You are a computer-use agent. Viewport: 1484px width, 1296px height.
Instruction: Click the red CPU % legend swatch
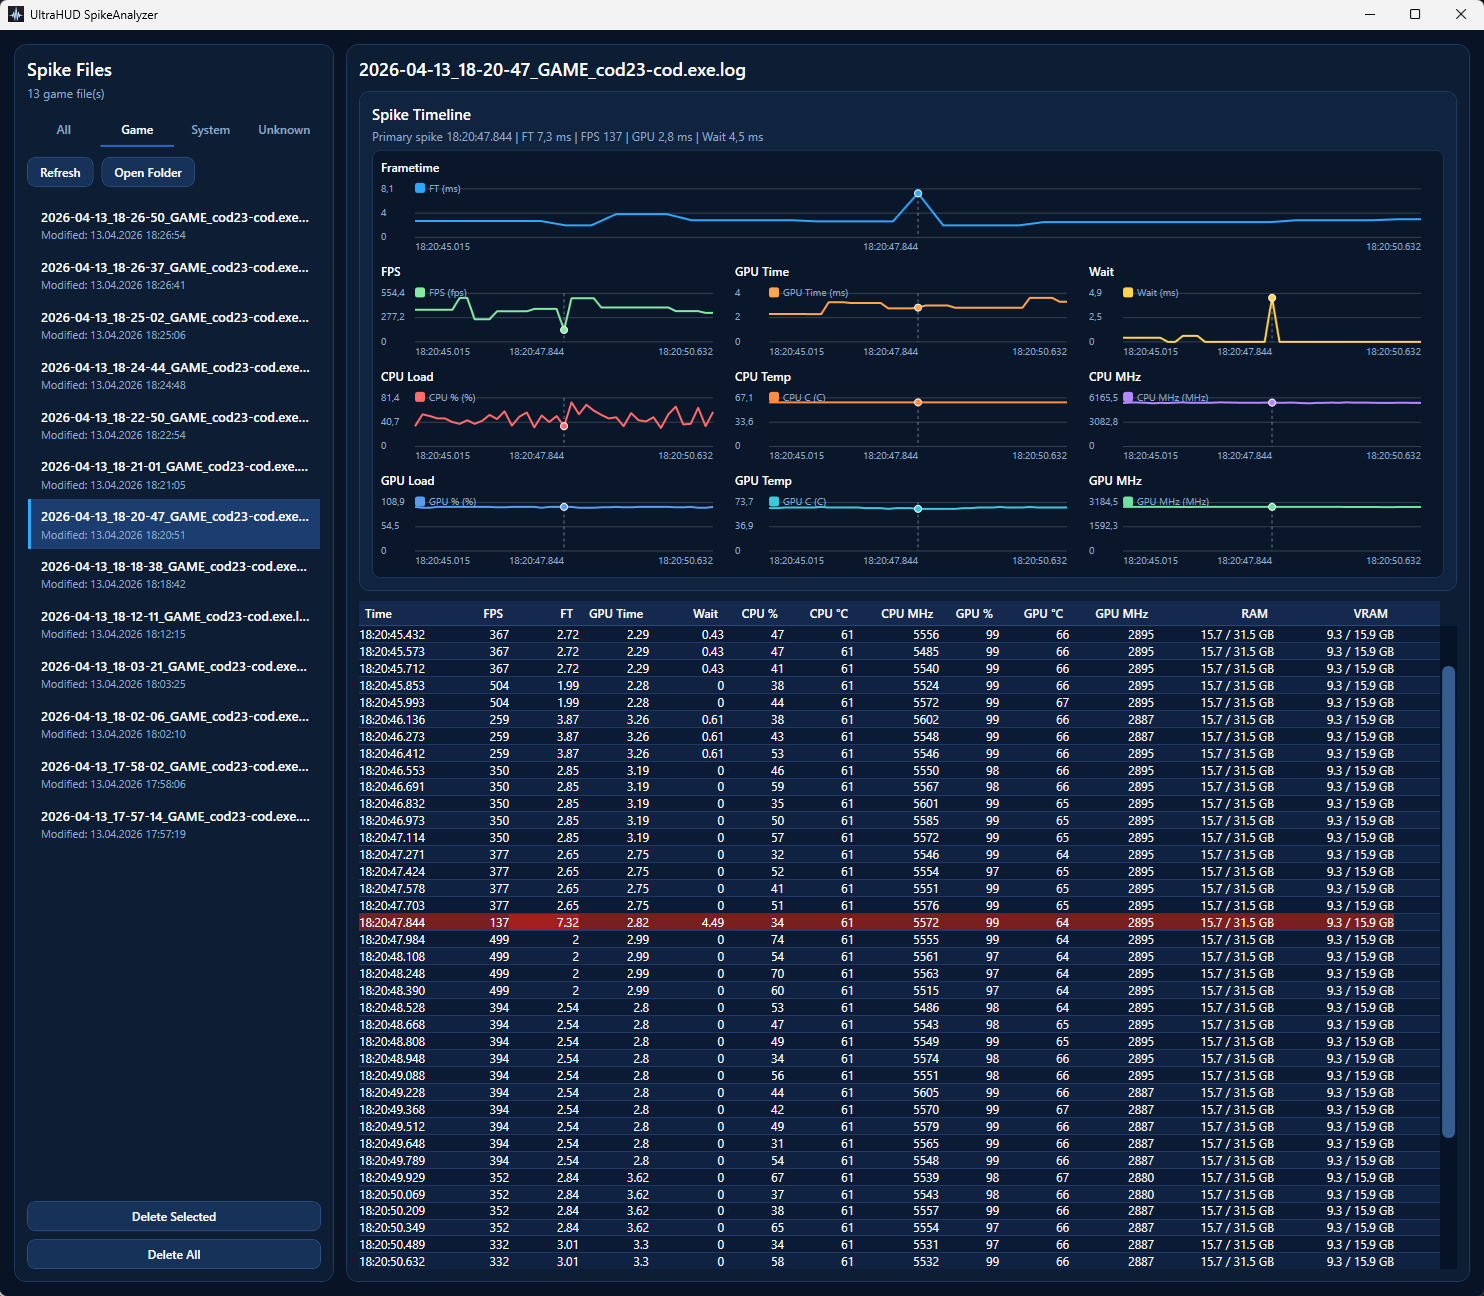coord(420,398)
